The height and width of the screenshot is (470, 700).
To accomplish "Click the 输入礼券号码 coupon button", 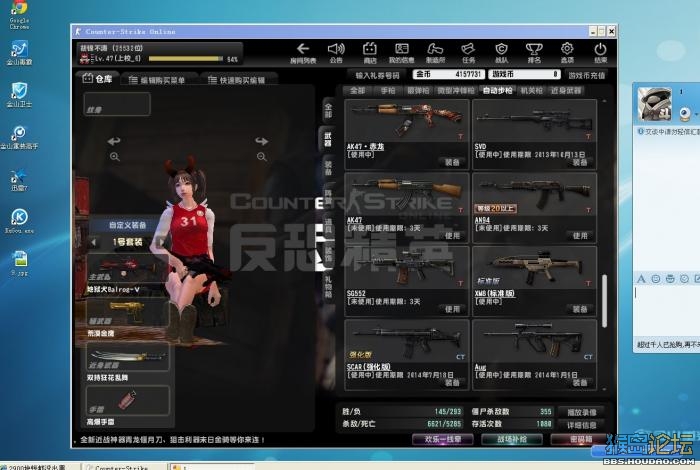I will point(377,75).
